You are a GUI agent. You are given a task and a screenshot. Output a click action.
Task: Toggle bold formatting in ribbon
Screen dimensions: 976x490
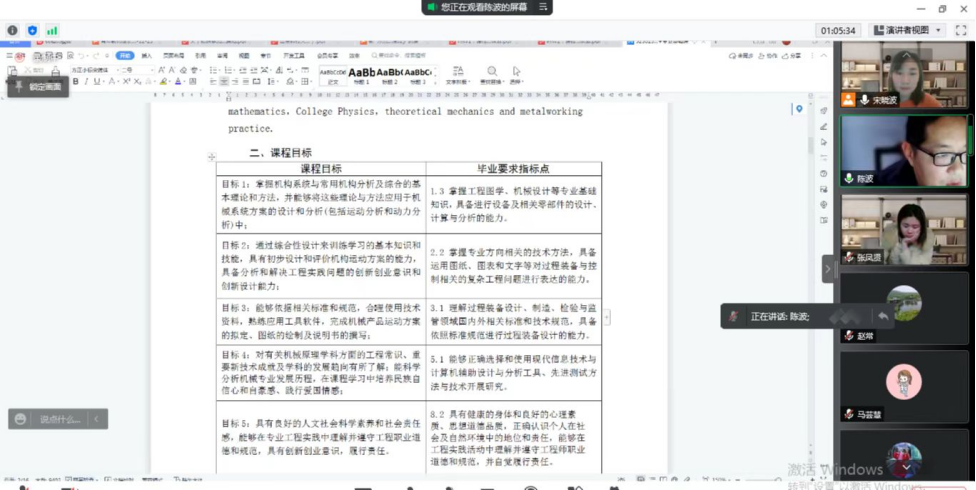tap(76, 82)
